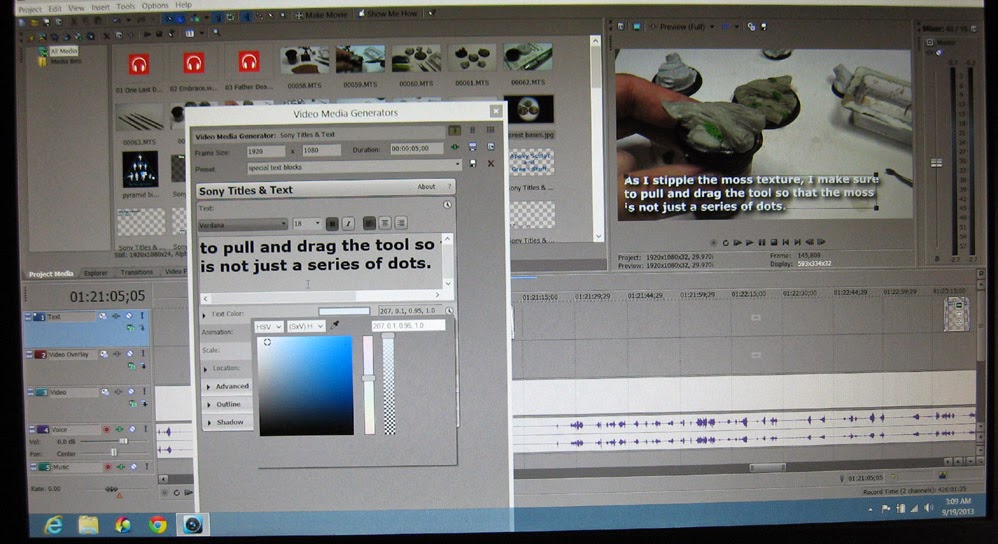The image size is (998, 544).
Task: Open the HSV color model dropdown
Action: click(269, 326)
